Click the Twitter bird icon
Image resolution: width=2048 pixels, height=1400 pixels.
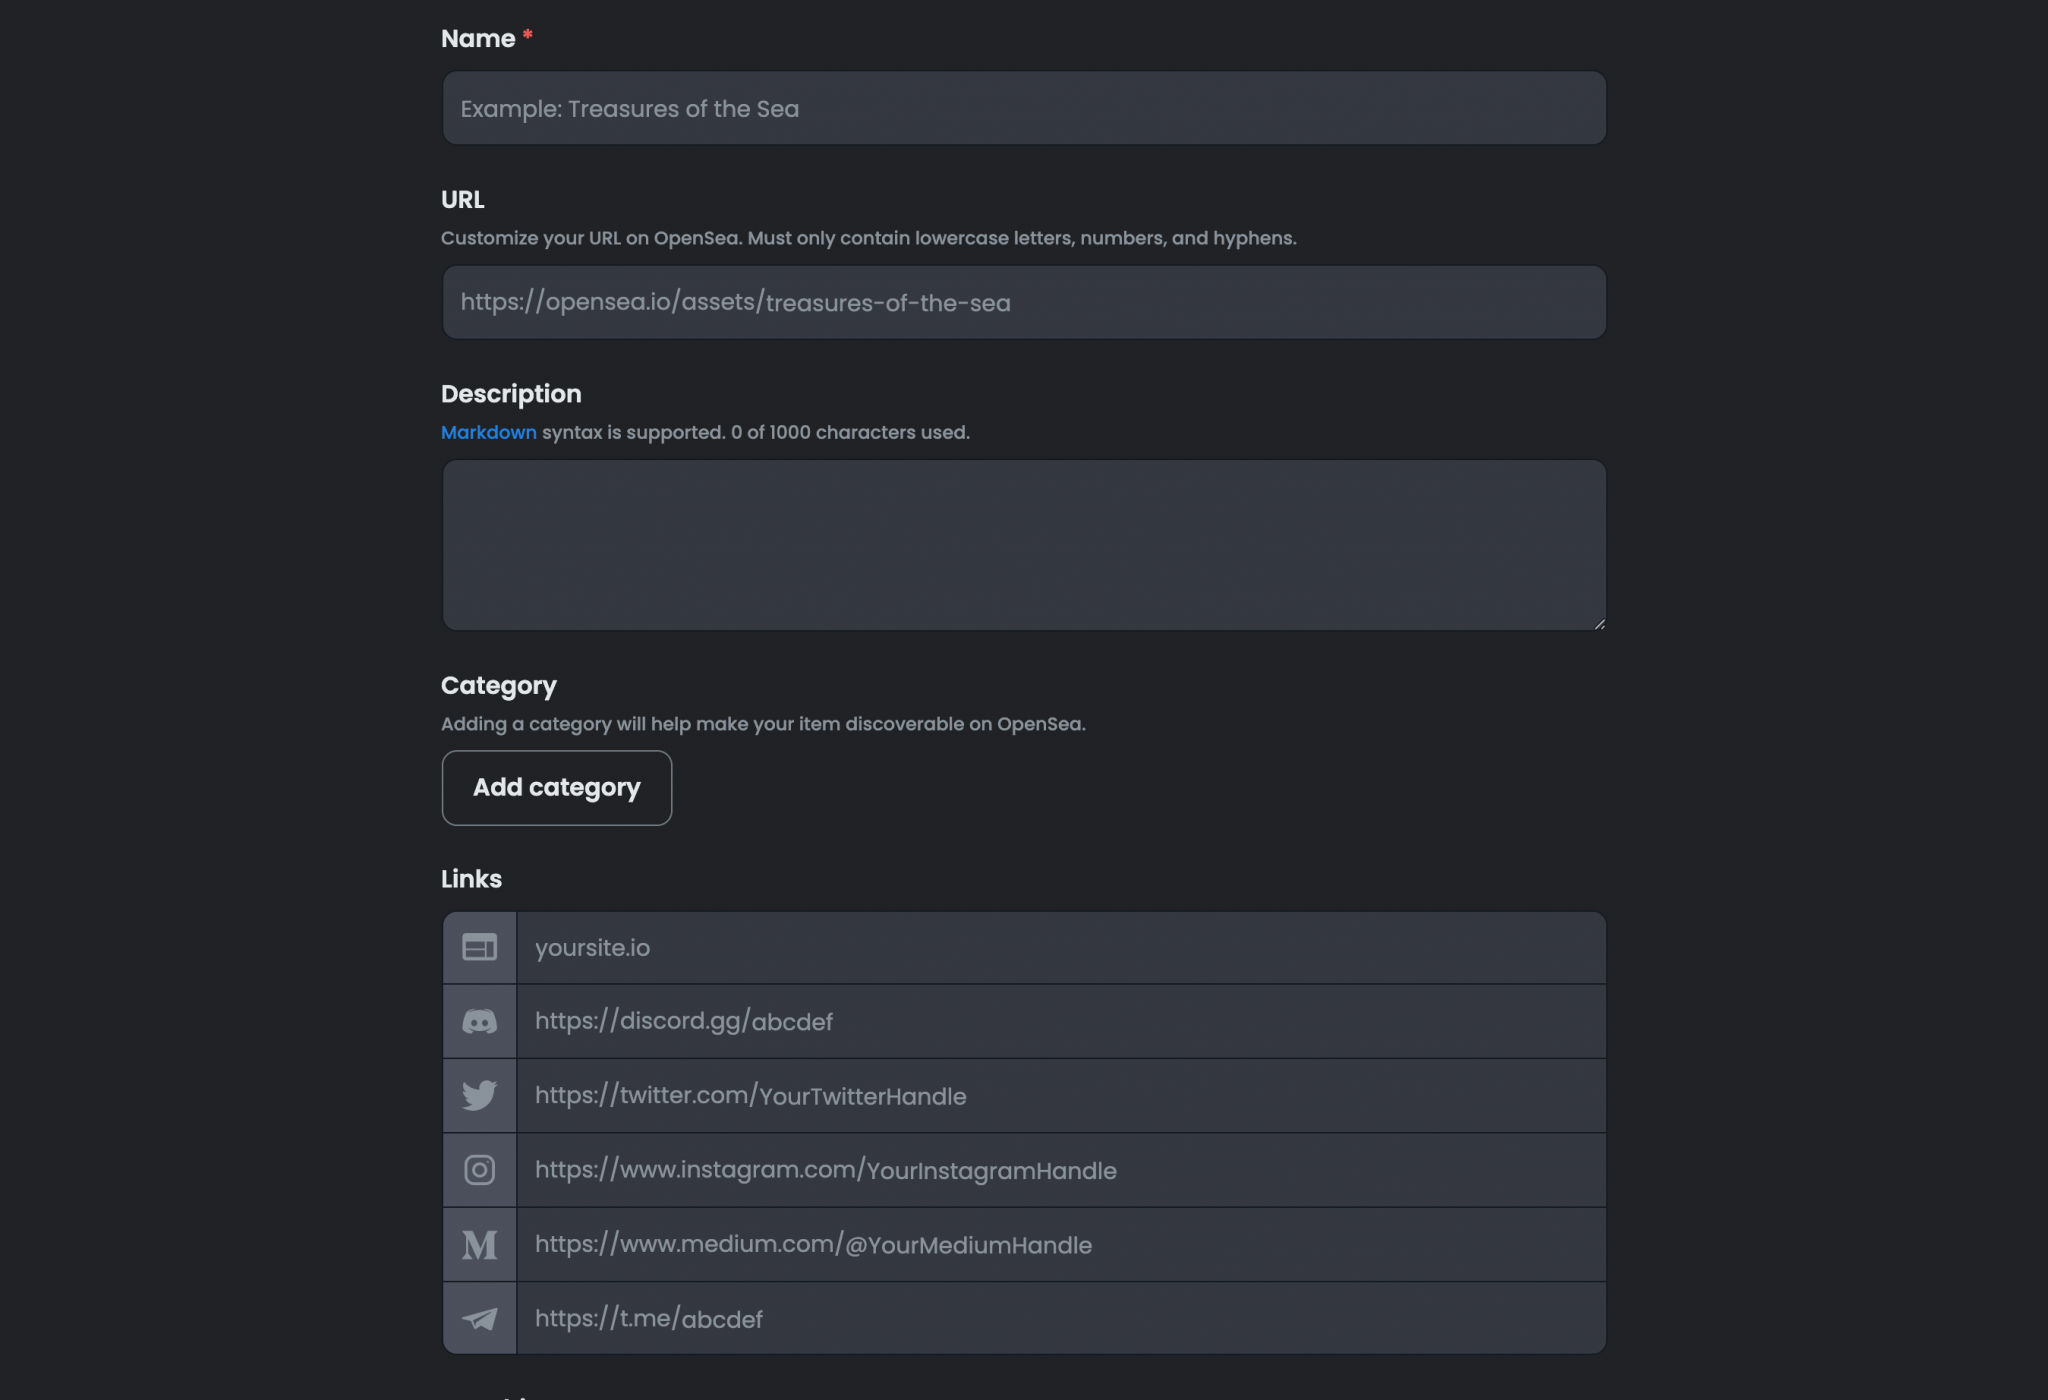(479, 1095)
